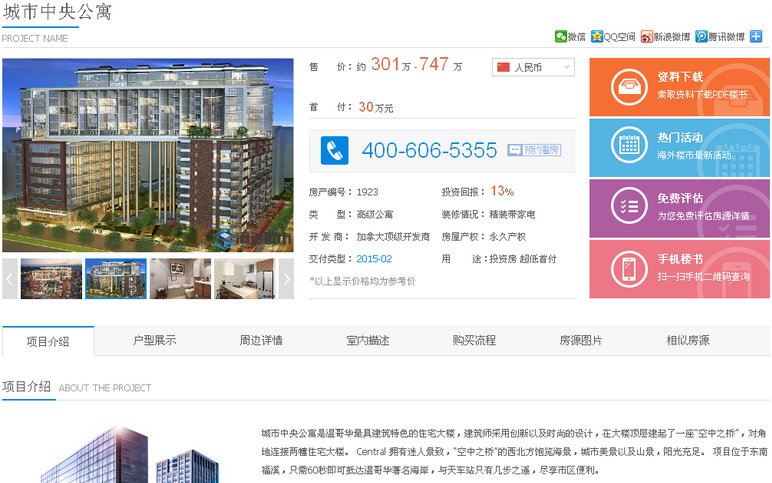Image resolution: width=772 pixels, height=483 pixels.
Task: Open 免费评估 purple panel title
Action: click(x=680, y=198)
